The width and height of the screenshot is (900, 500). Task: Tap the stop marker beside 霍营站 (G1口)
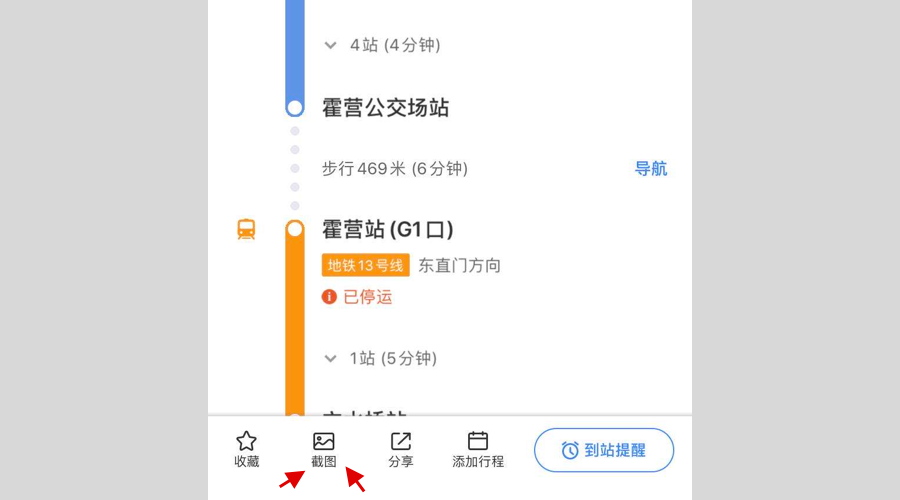click(294, 230)
